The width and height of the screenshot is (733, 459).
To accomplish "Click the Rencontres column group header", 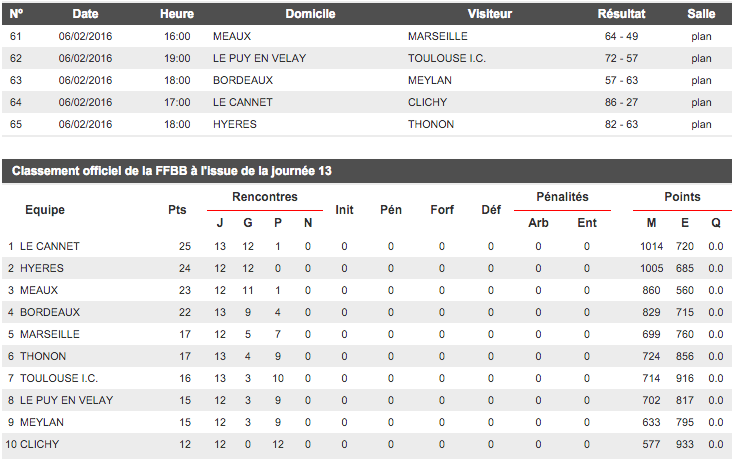I will [265, 197].
